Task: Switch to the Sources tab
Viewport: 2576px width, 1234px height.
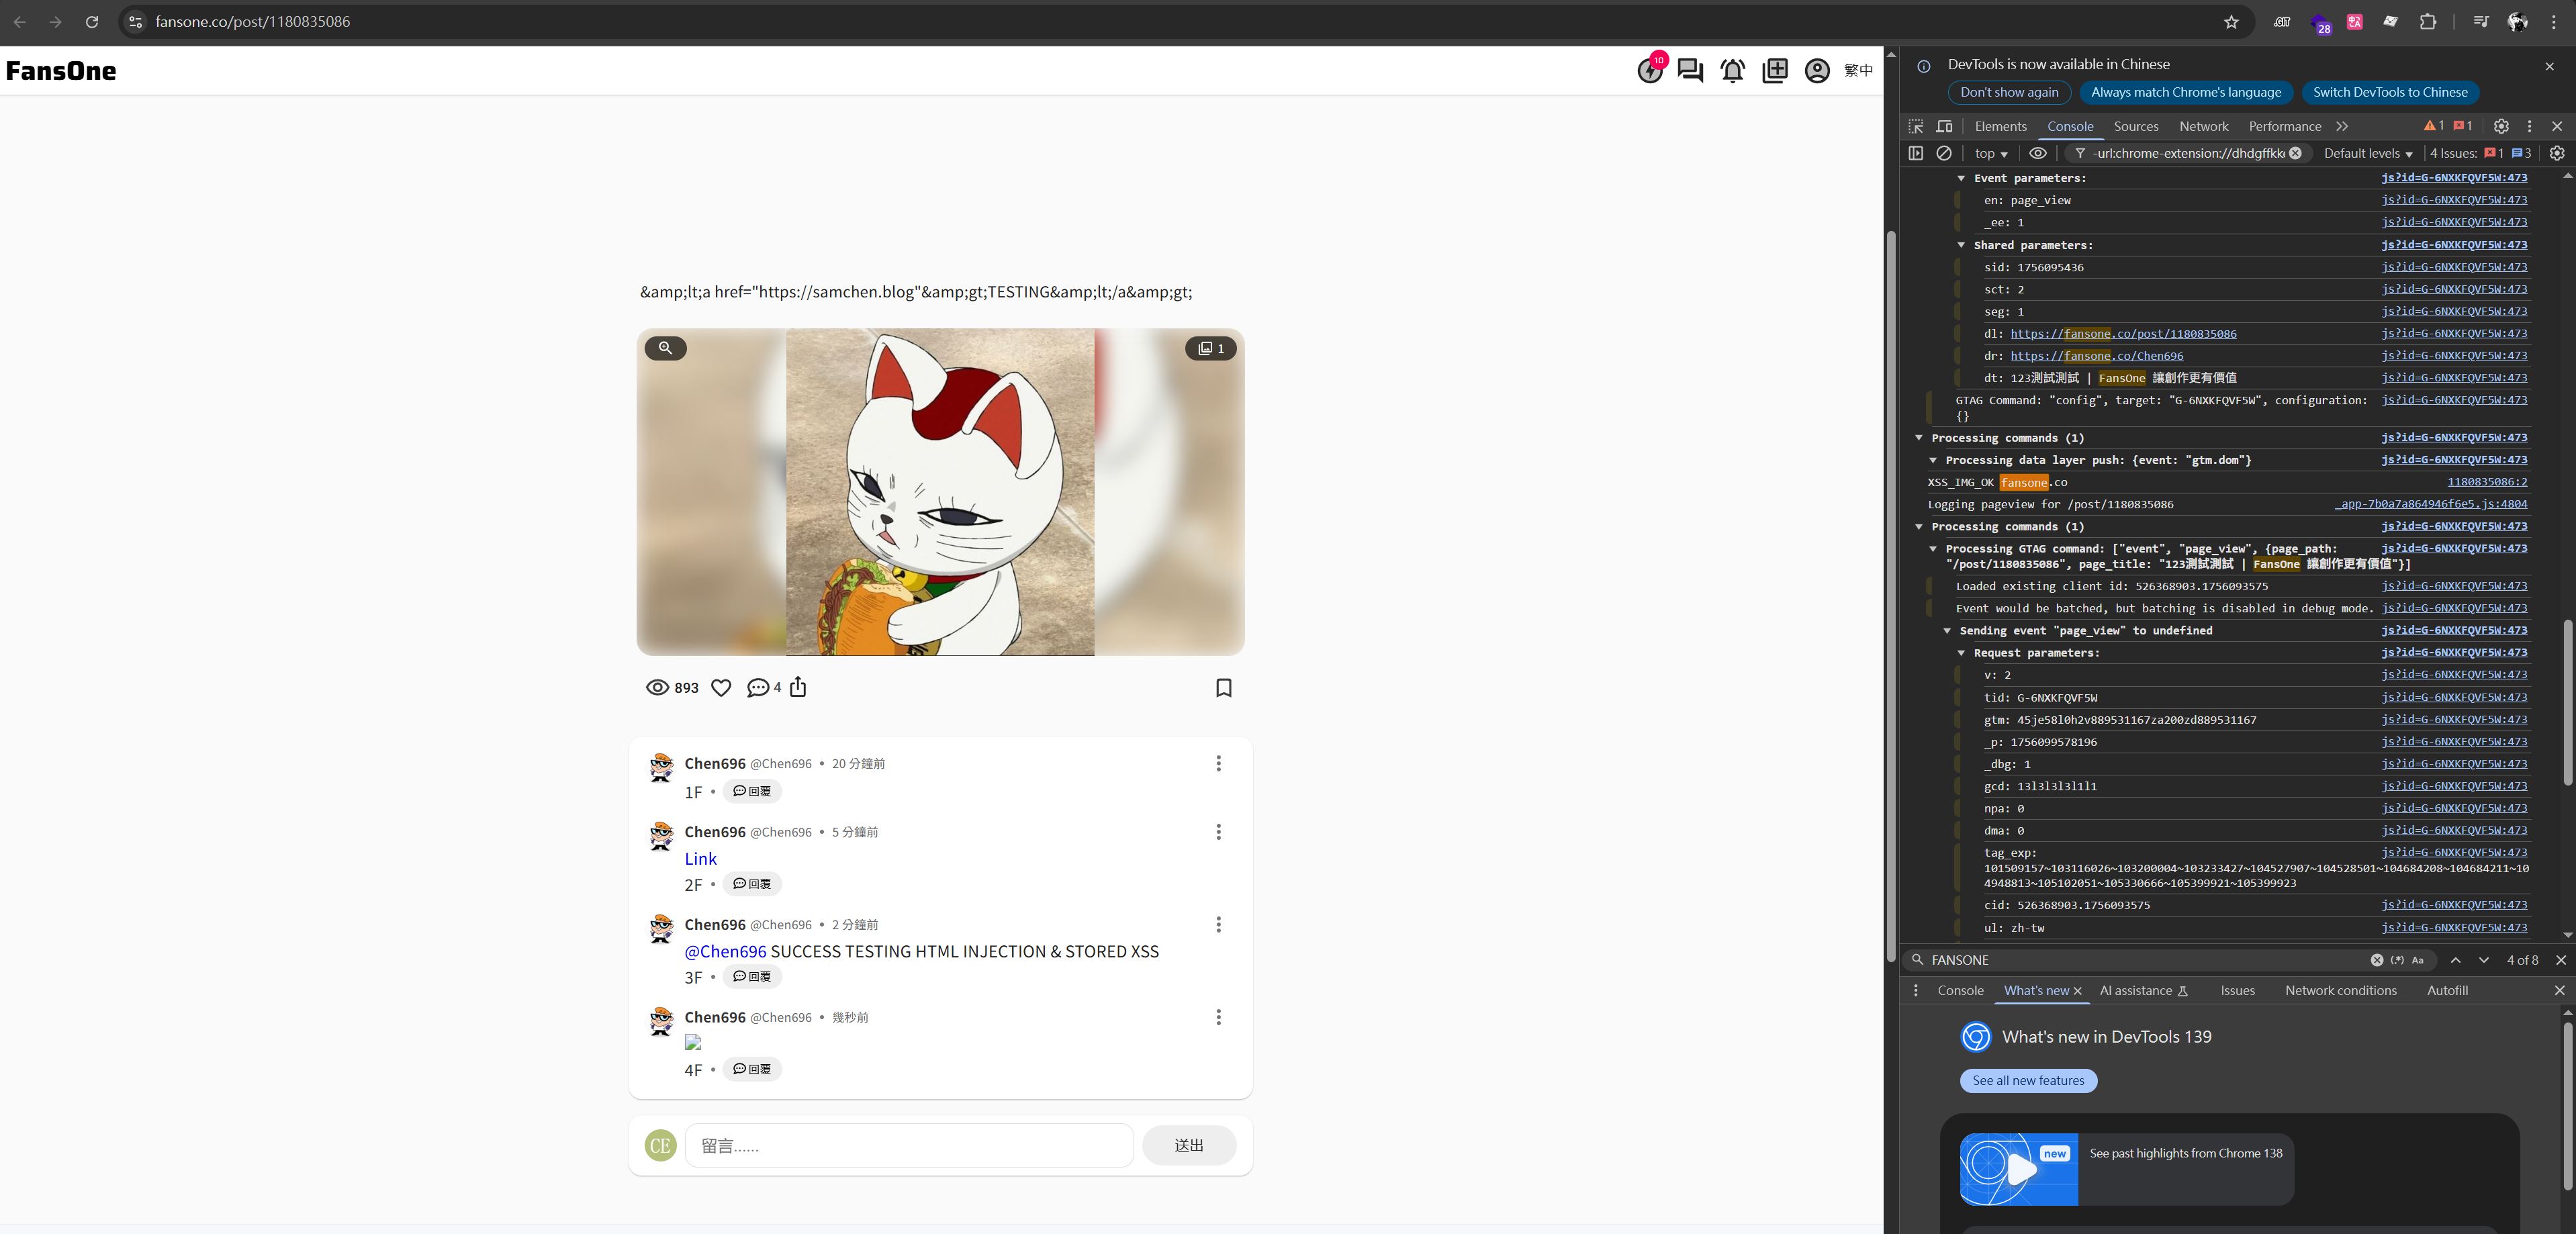Action: (2136, 126)
